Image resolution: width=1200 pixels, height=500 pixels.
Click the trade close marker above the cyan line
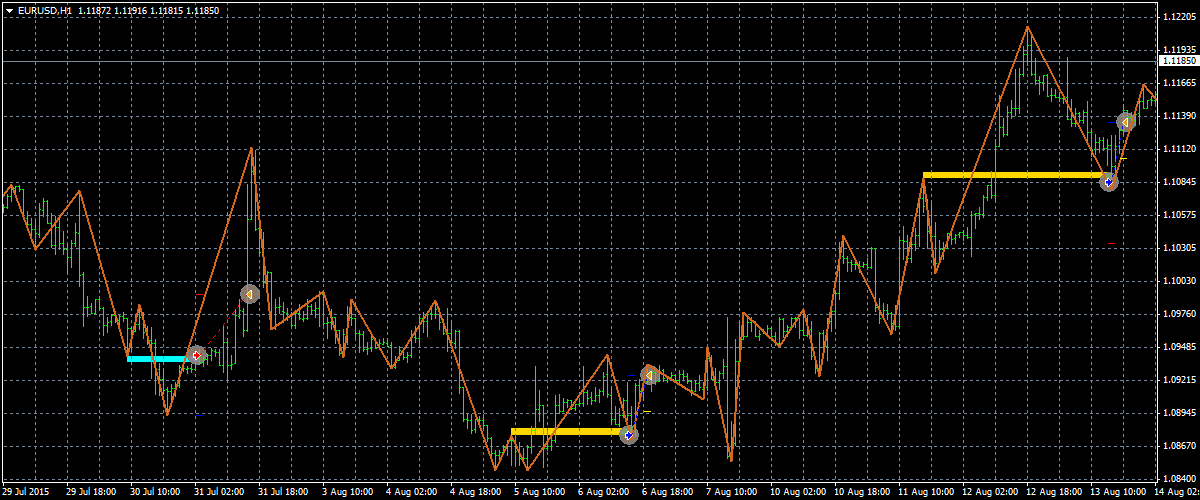point(250,294)
